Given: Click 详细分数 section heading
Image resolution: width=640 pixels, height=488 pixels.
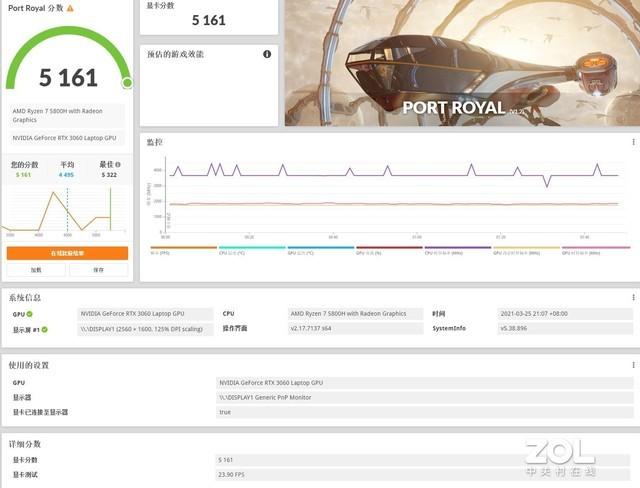Looking at the screenshot, I should pyautogui.click(x=24, y=444).
